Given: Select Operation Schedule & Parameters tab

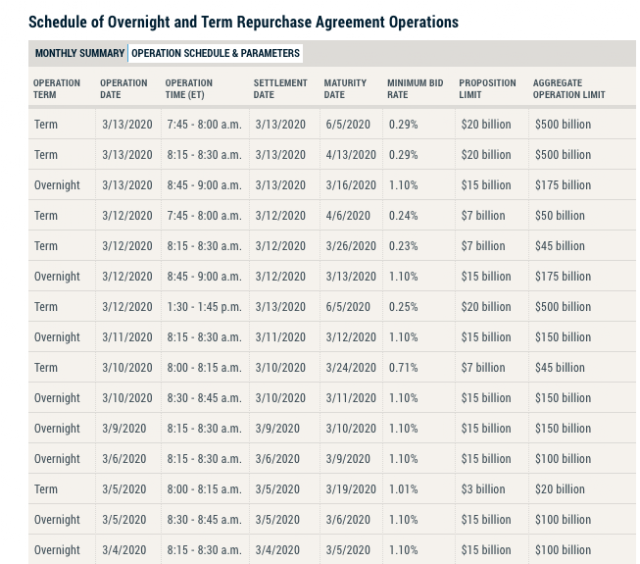Looking at the screenshot, I should pyautogui.click(x=216, y=53).
